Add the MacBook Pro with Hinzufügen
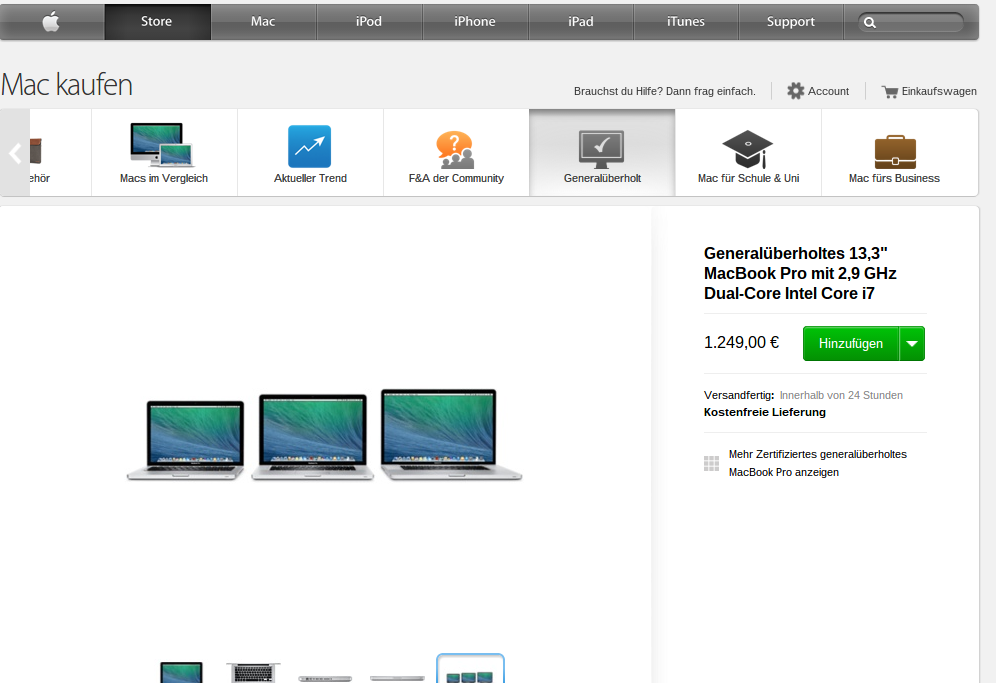Viewport: 996px width, 683px height. click(851, 344)
